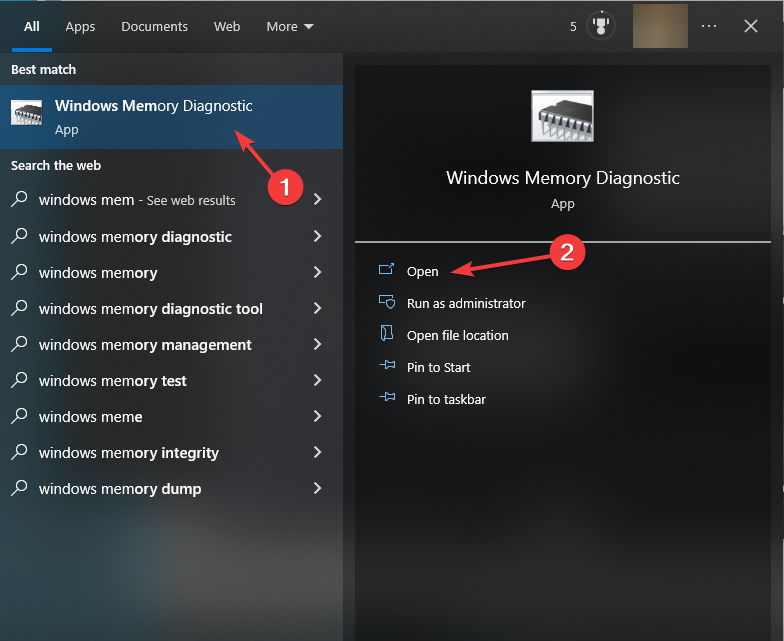Image resolution: width=784 pixels, height=641 pixels.
Task: Expand 'windows memory diagnostic tool' chevron
Action: 318,308
